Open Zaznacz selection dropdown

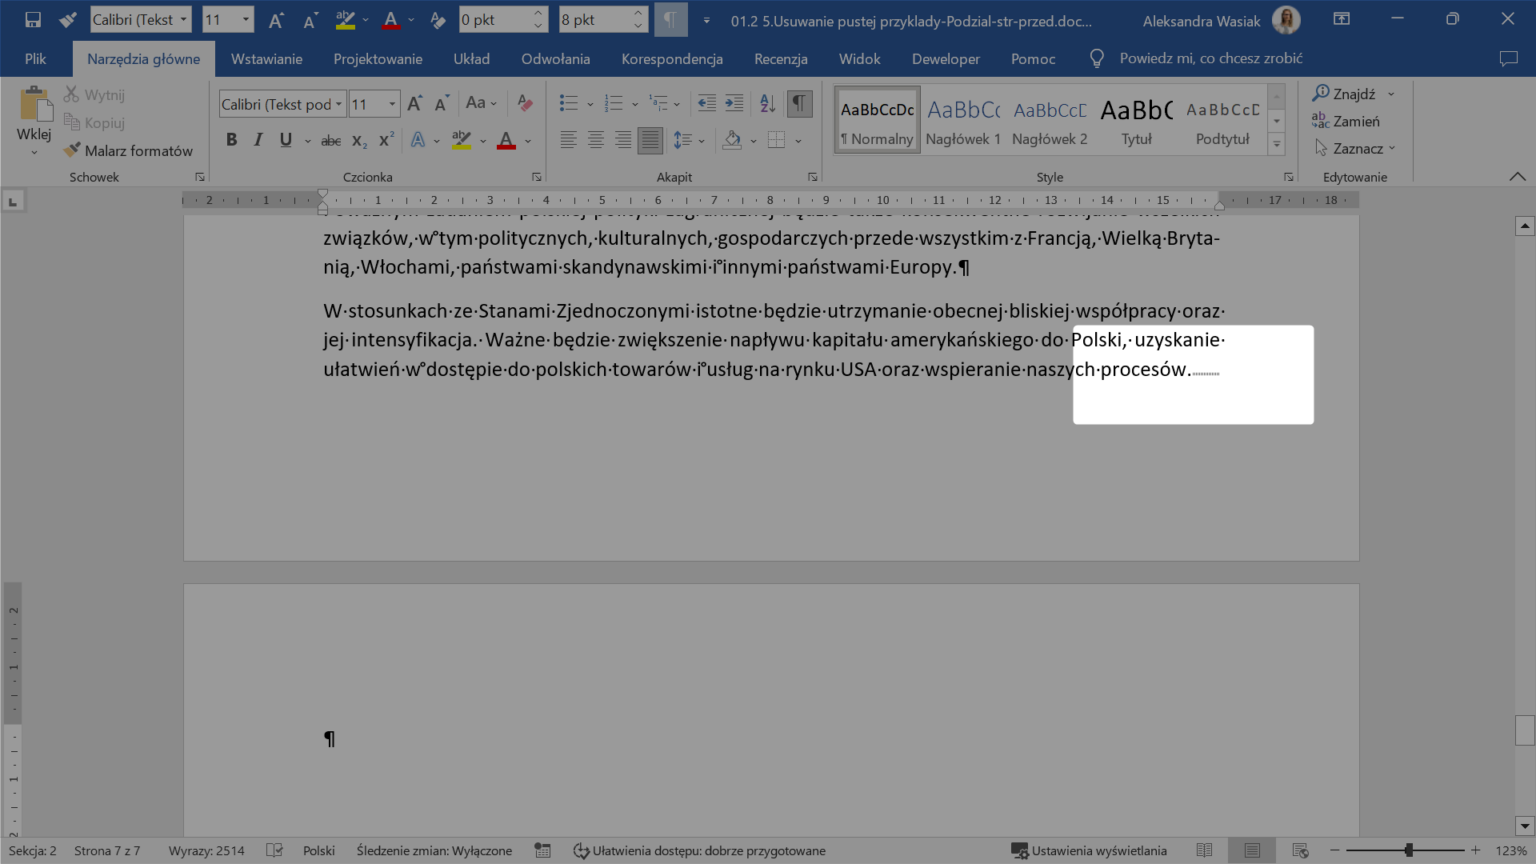pos(1355,148)
